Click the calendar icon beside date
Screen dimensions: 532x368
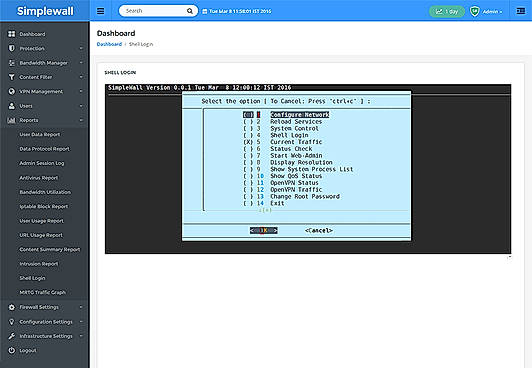pyautogui.click(x=205, y=12)
